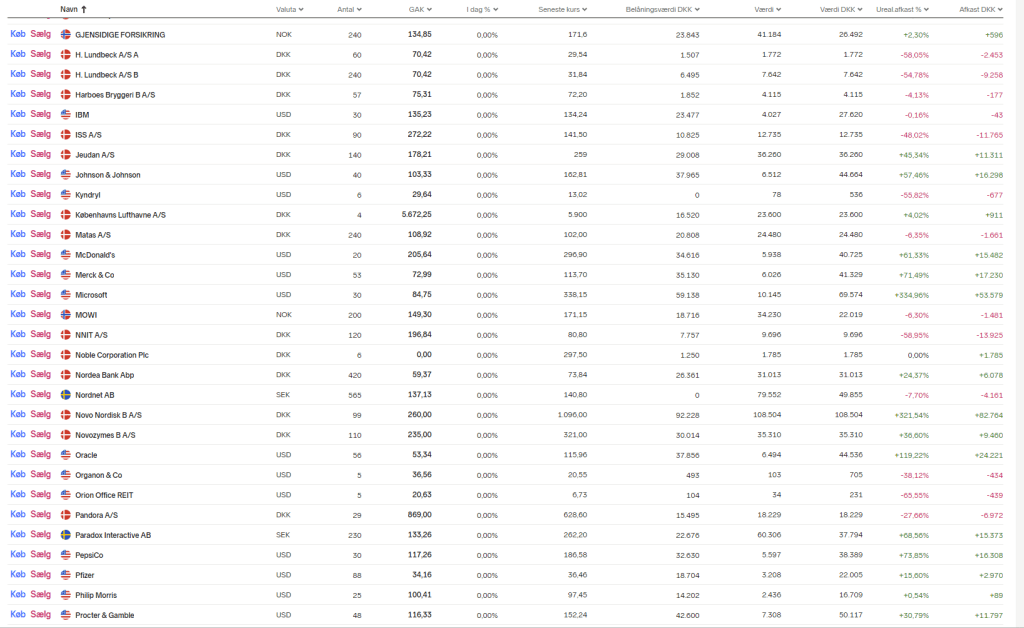Click Sælg for Johnson & Johnson
Viewport: 1024px width, 628px height.
coord(40,174)
